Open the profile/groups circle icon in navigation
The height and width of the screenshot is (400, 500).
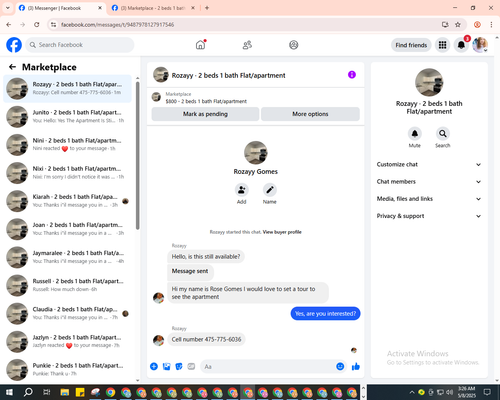point(294,45)
